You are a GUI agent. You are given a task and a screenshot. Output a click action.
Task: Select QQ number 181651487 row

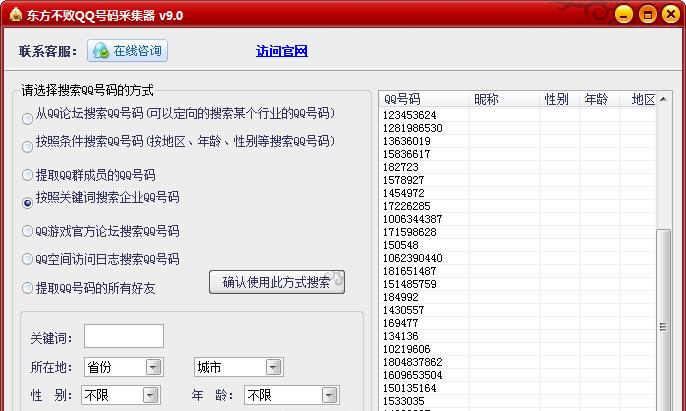click(518, 271)
